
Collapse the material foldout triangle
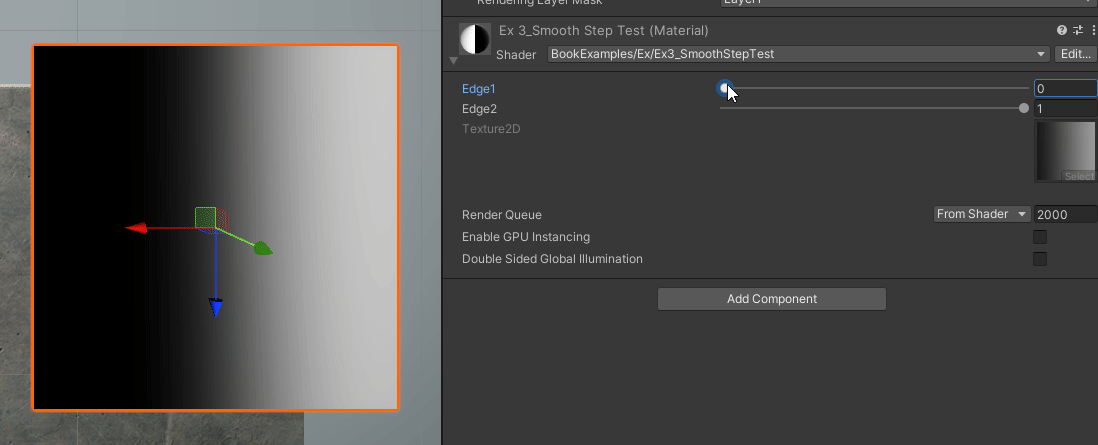coord(453,61)
